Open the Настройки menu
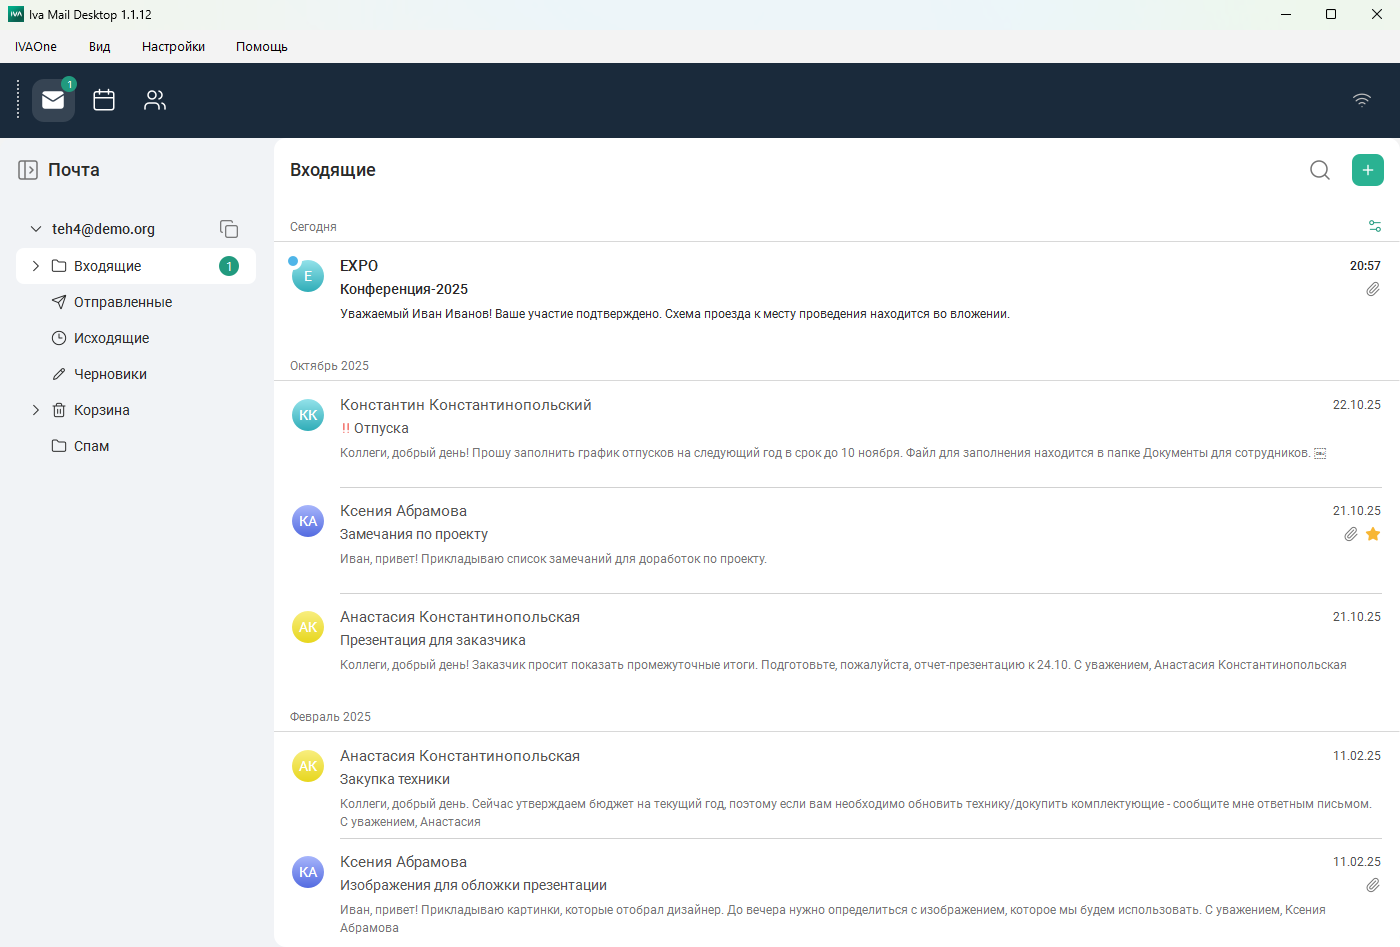This screenshot has height=947, width=1400. pyautogui.click(x=173, y=47)
